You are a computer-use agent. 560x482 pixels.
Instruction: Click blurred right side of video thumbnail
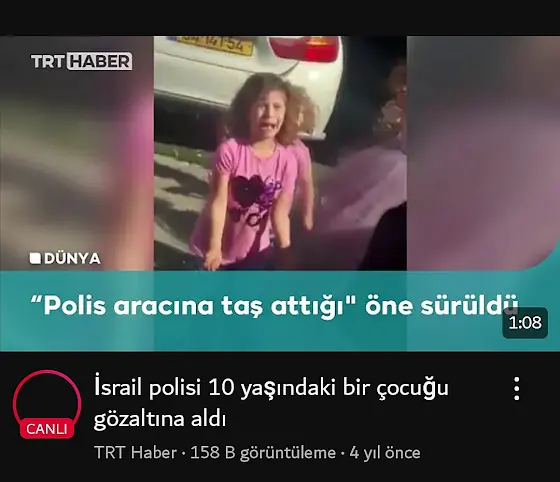483,153
